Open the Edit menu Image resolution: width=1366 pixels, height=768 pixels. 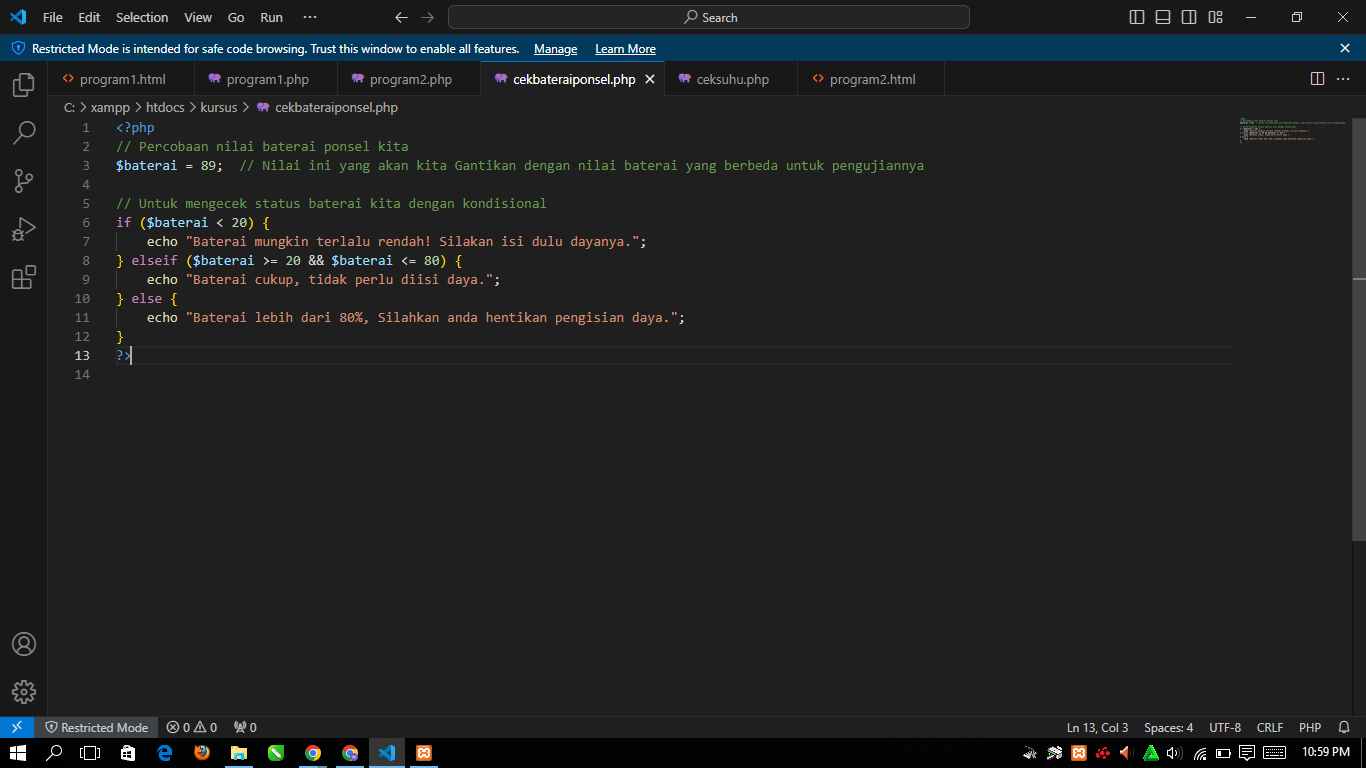pos(89,17)
